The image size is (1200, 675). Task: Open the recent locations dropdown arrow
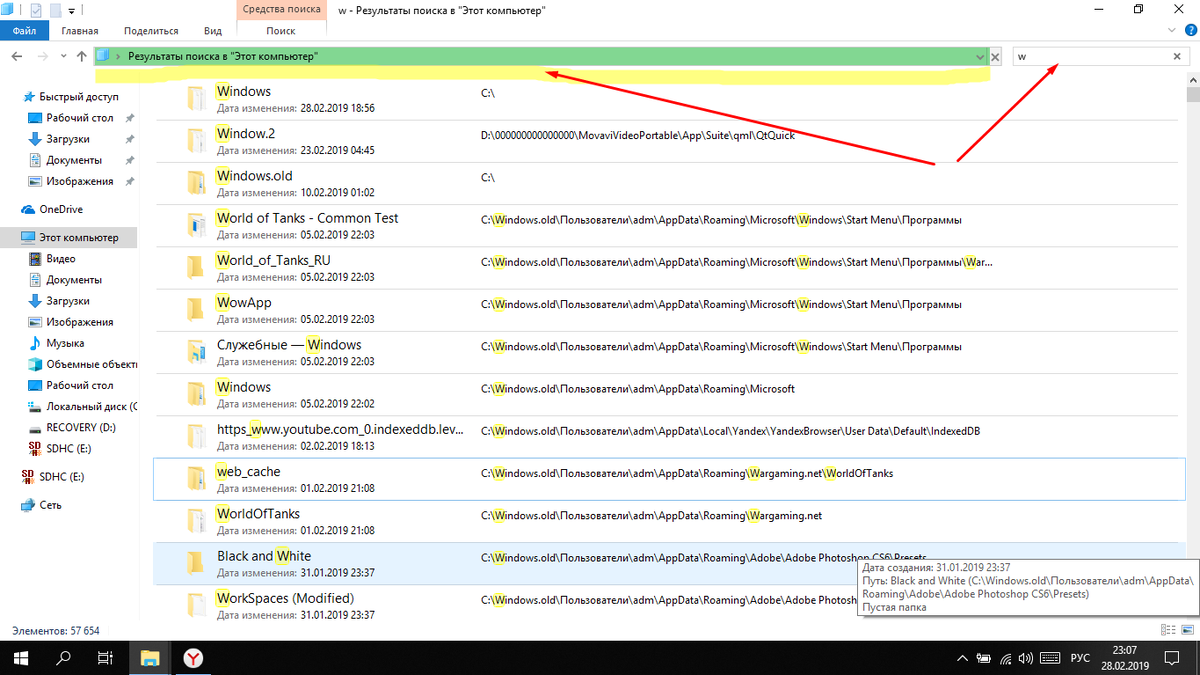click(64, 57)
